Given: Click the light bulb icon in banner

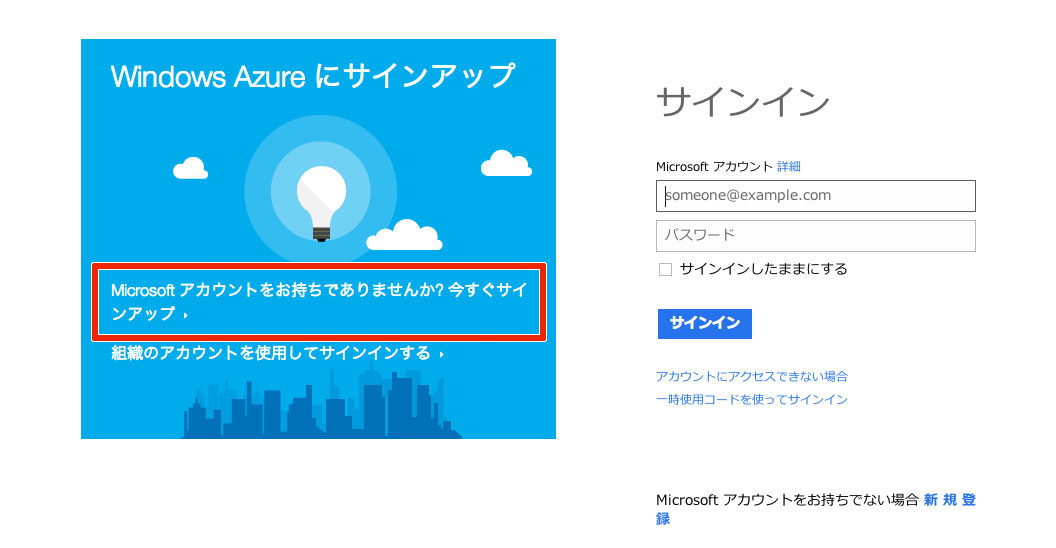Looking at the screenshot, I should (321, 204).
